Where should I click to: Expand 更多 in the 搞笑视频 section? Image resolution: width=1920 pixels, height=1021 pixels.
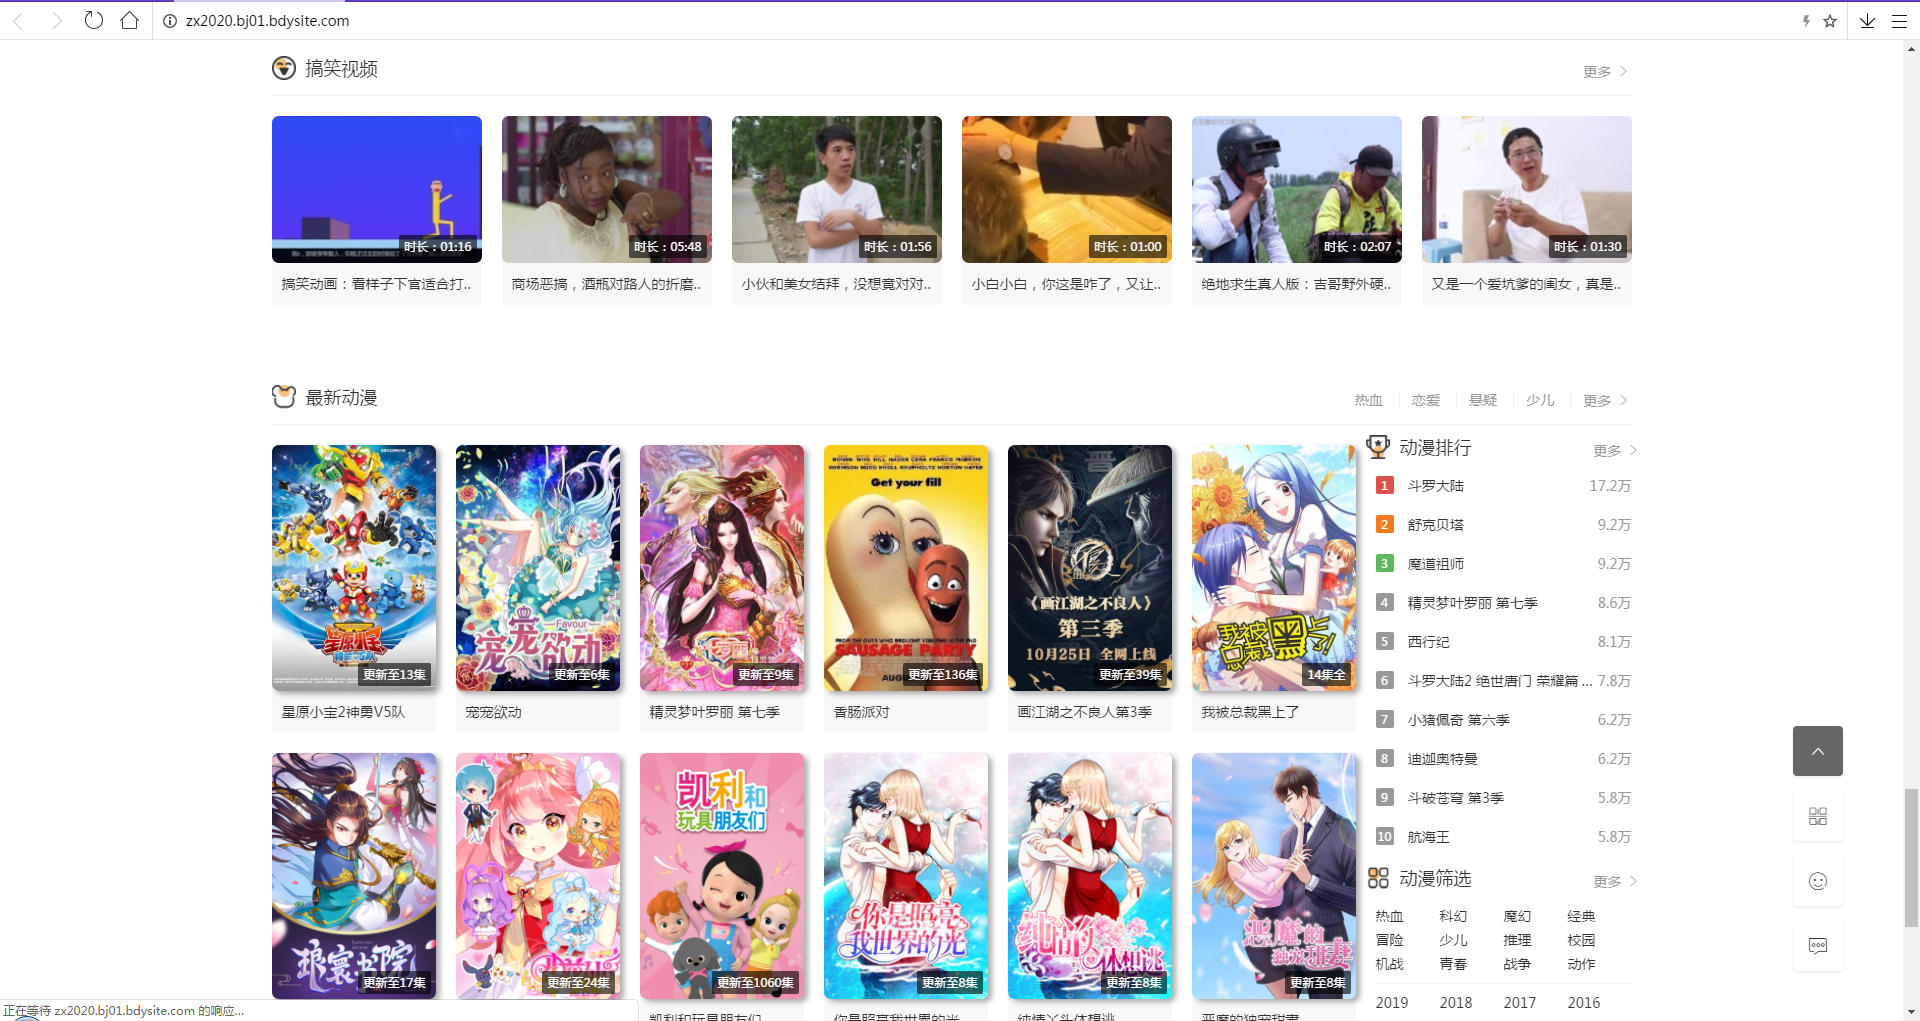click(1604, 72)
